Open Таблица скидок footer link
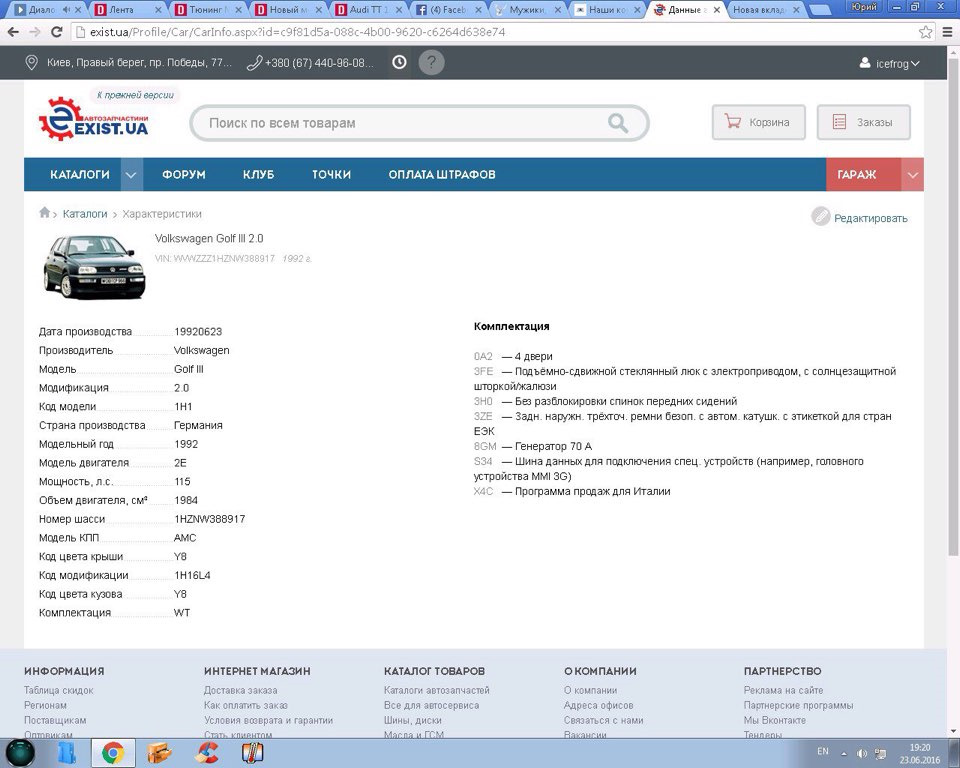This screenshot has width=960, height=768. pyautogui.click(x=59, y=690)
